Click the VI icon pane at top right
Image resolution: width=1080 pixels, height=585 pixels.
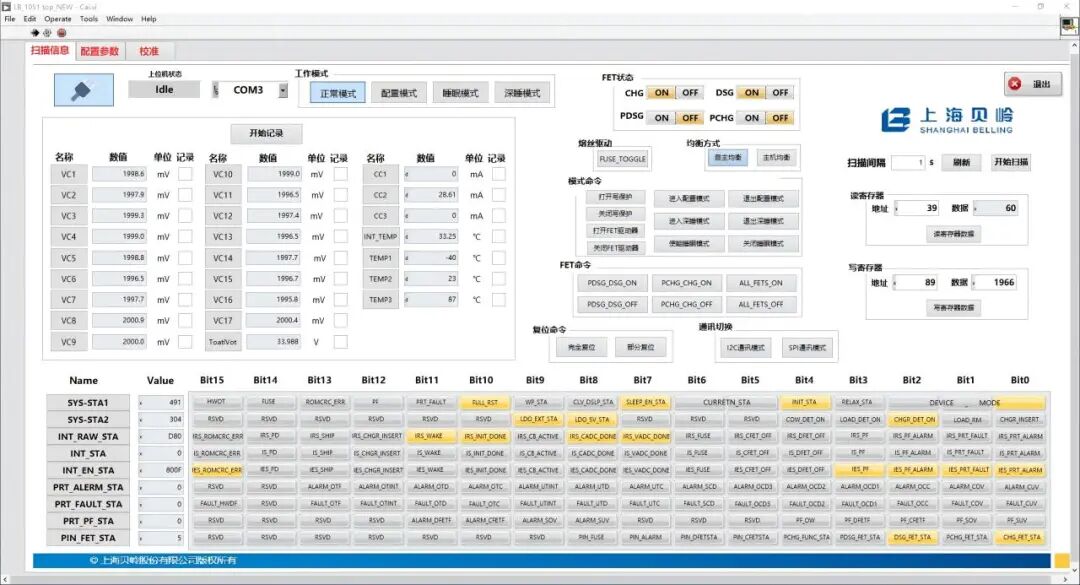(x=1068, y=25)
